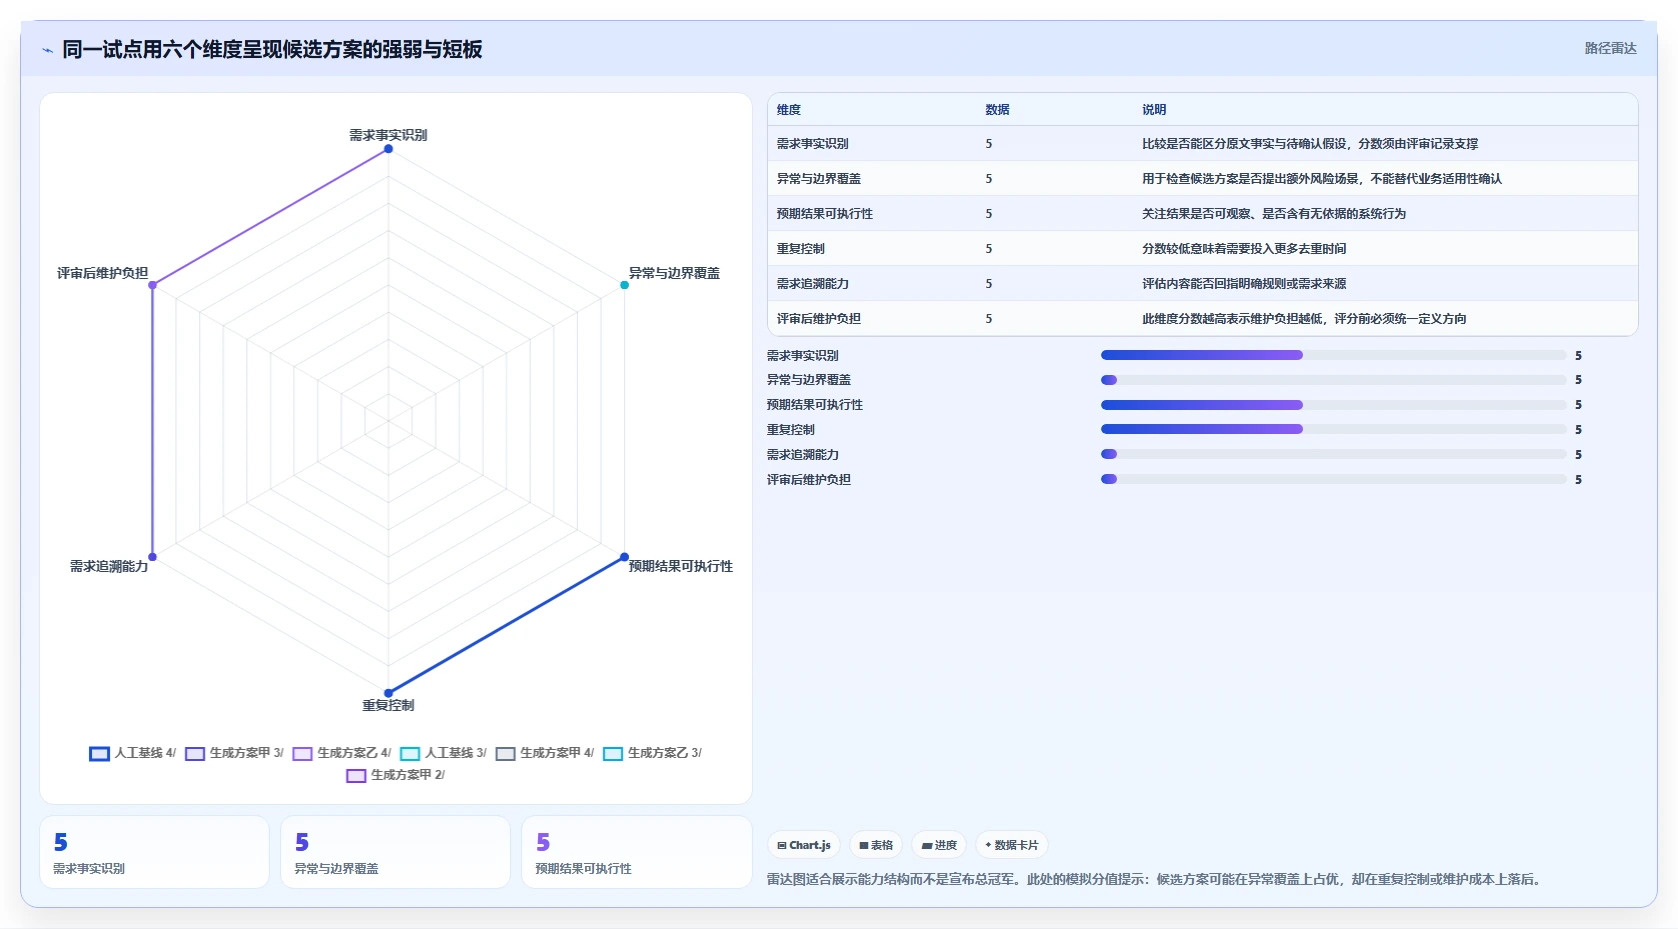Click the 说明 column header

1154,110
